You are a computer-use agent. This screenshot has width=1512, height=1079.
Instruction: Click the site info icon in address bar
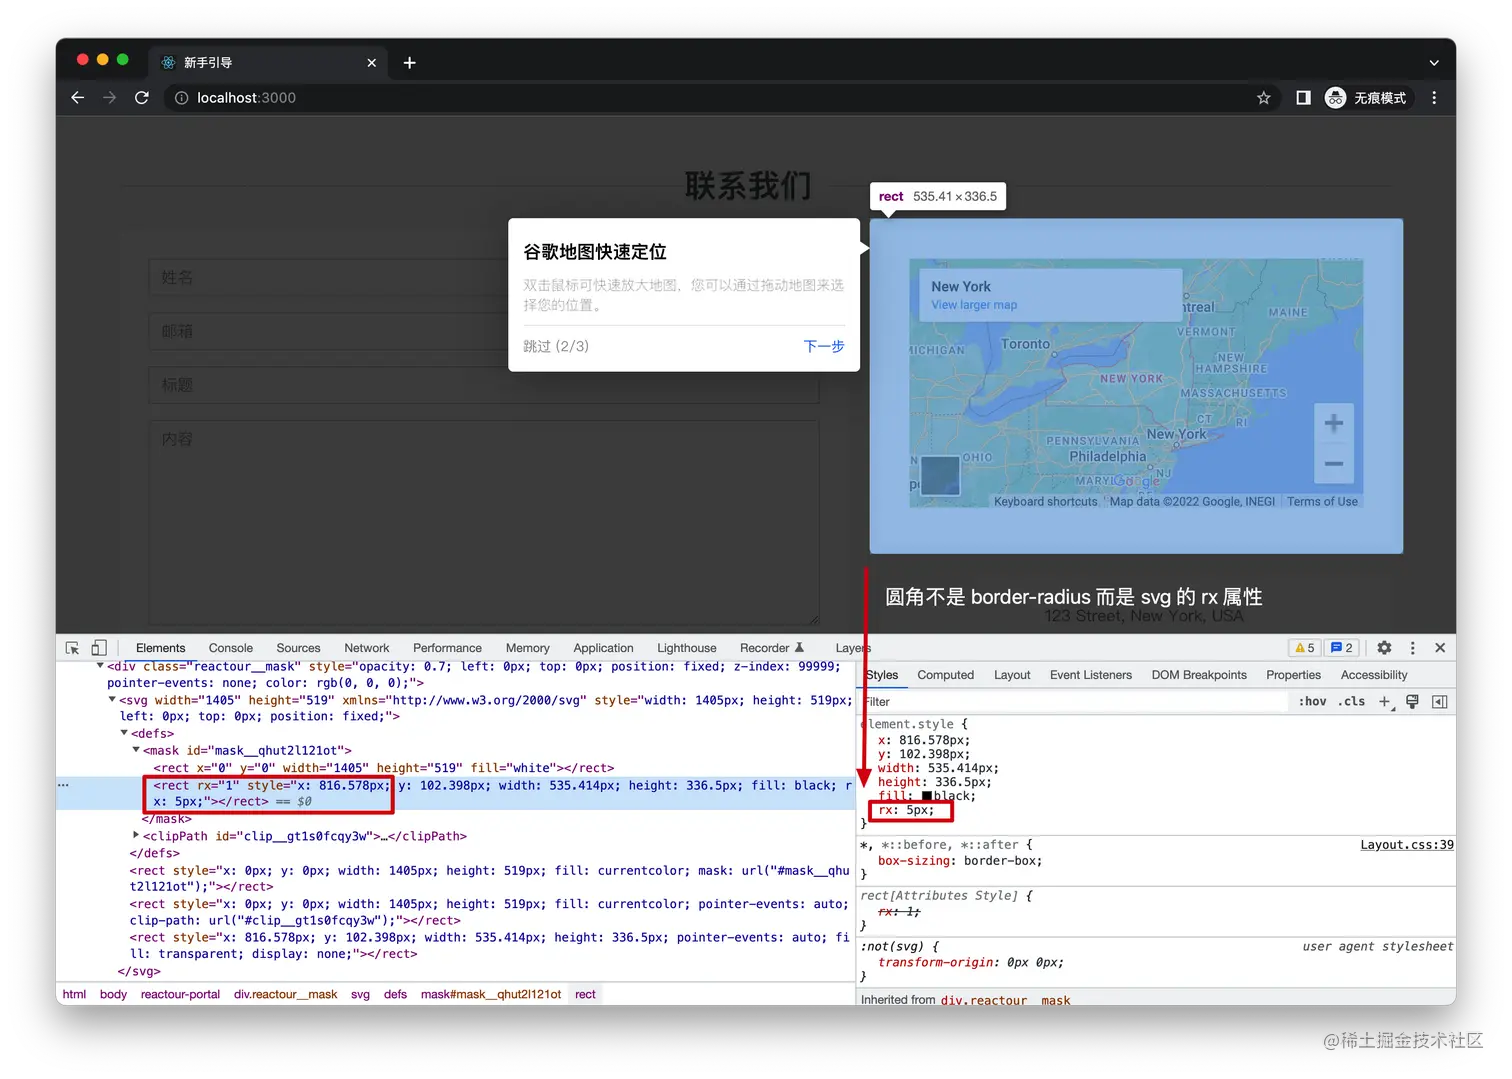click(x=182, y=98)
